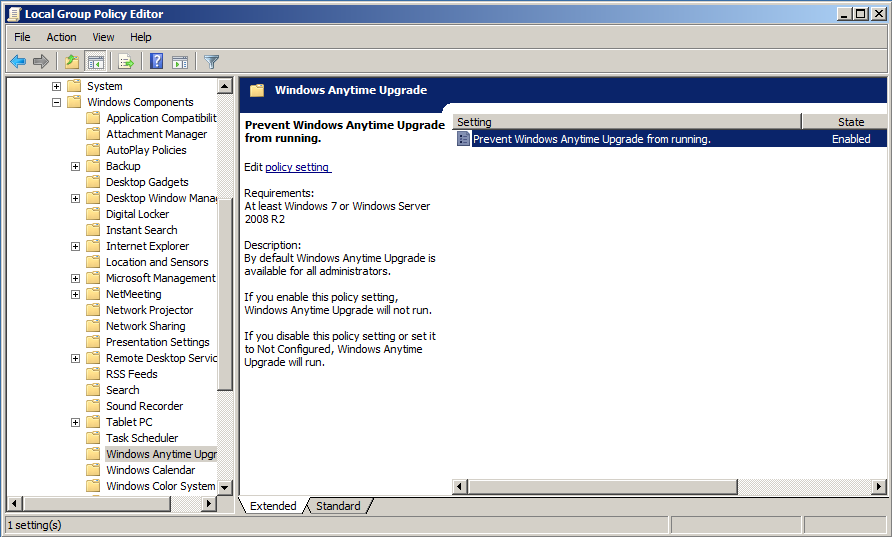Screen dimensions: 892x537
Task: Click folder icon next to Windows Calendar
Action: [93, 470]
